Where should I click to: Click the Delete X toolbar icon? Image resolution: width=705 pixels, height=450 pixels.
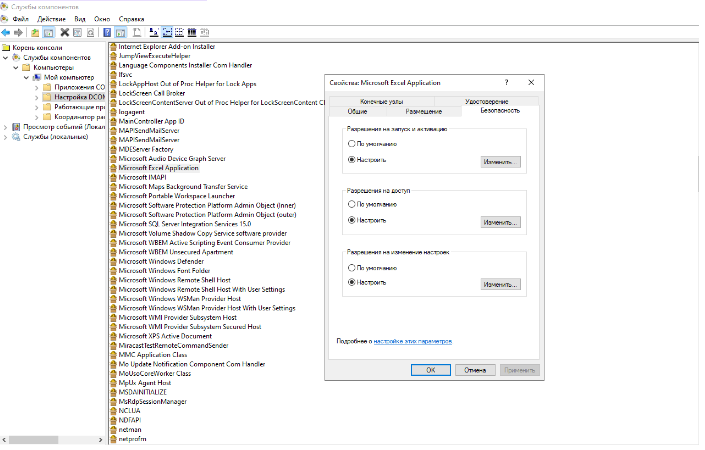tap(63, 32)
